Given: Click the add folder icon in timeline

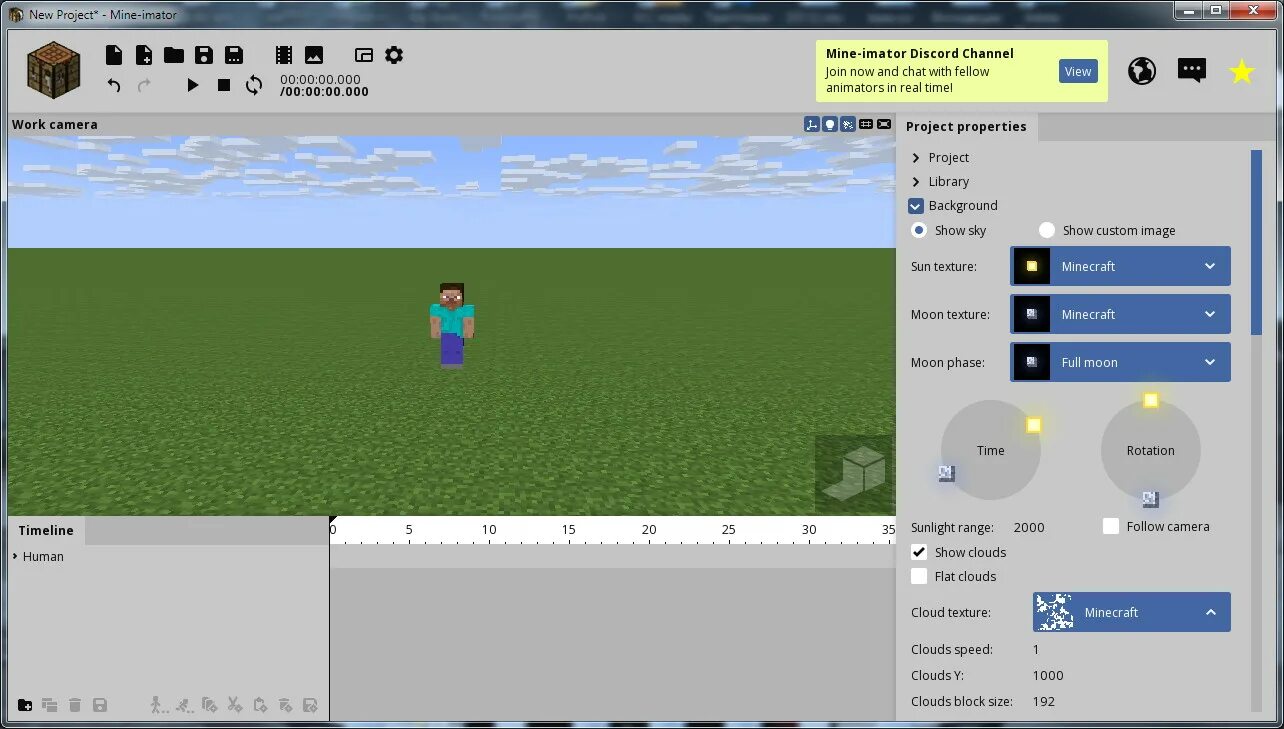Looking at the screenshot, I should click(x=25, y=705).
